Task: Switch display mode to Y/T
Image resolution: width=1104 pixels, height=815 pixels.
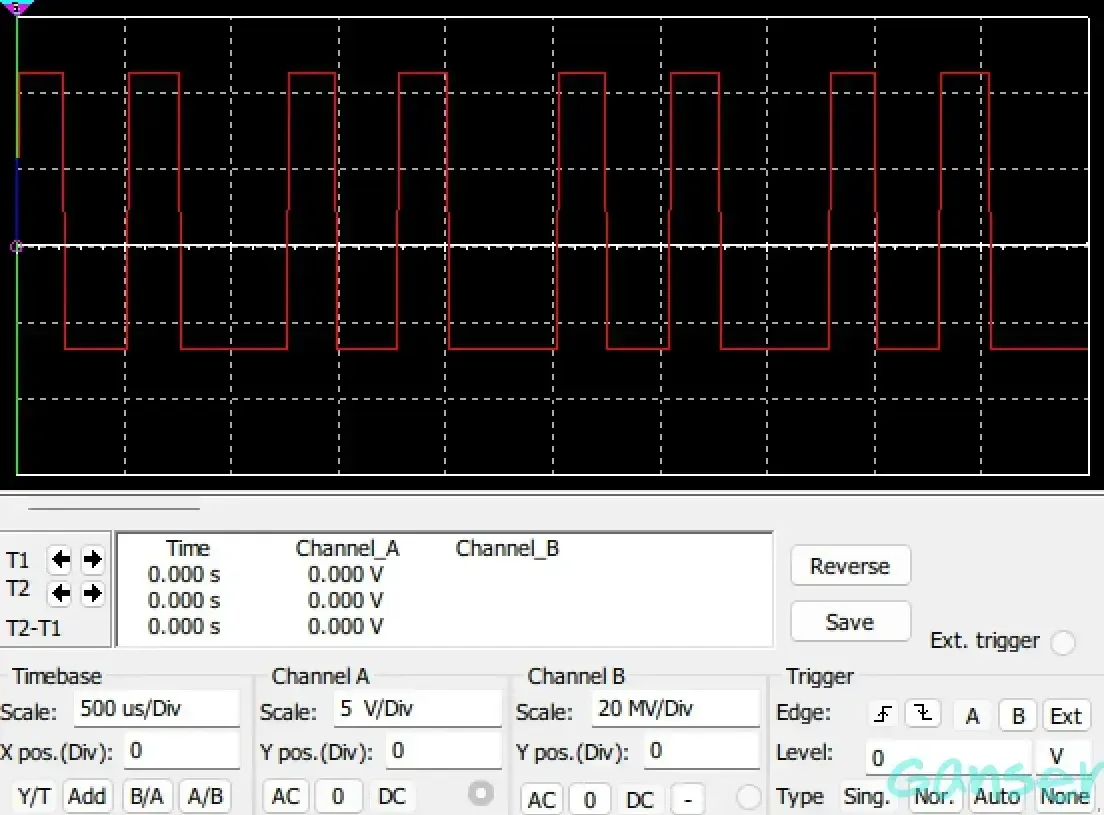Action: click(36, 796)
